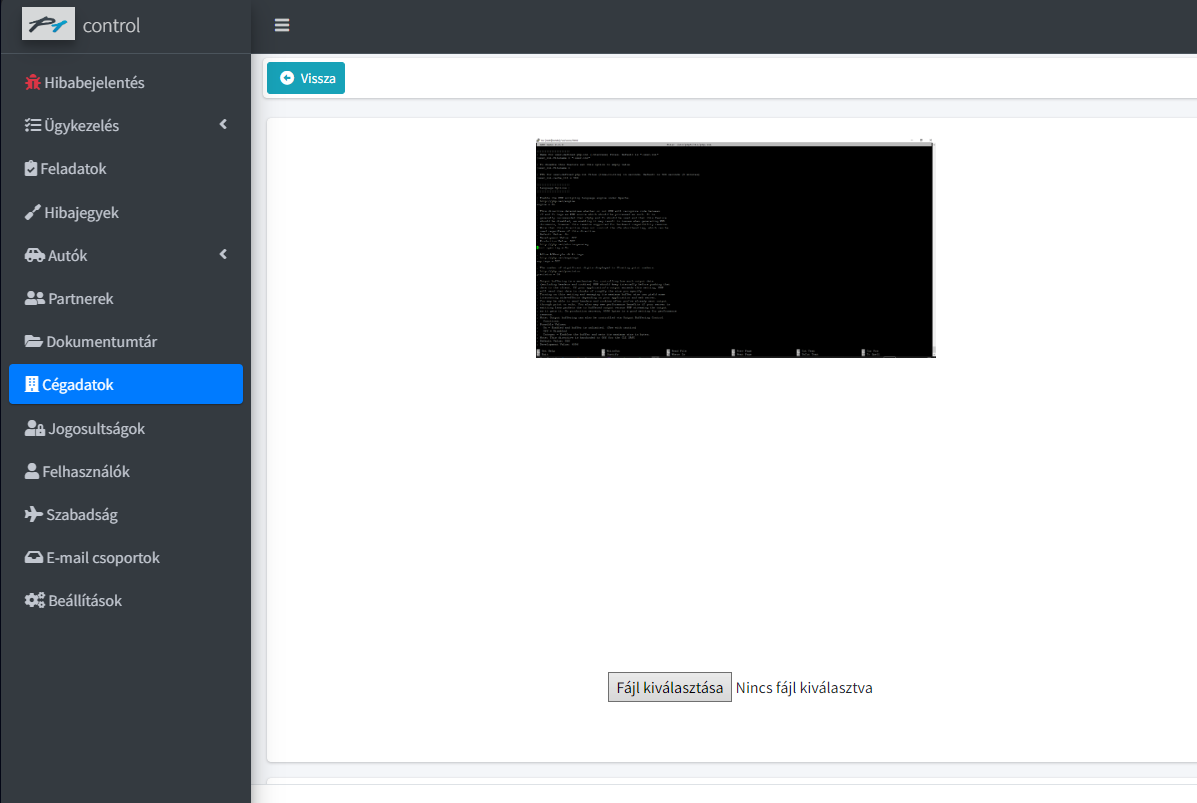The height and width of the screenshot is (803, 1197).
Task: Toggle sidebar with the hamburger menu icon
Action: tap(282, 26)
